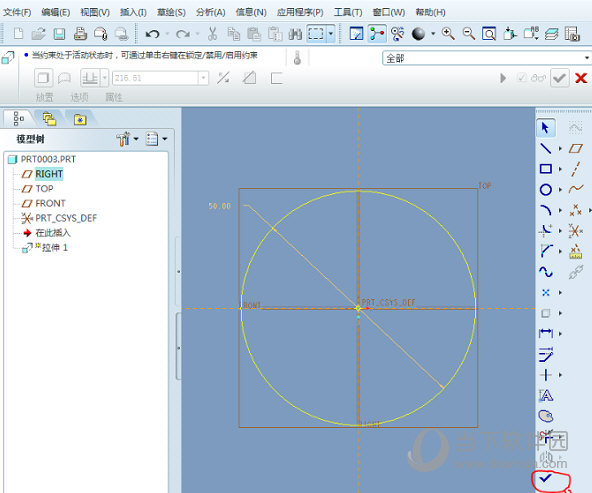The width and height of the screenshot is (592, 493).
Task: Open the 工具(T) menu
Action: tap(348, 12)
